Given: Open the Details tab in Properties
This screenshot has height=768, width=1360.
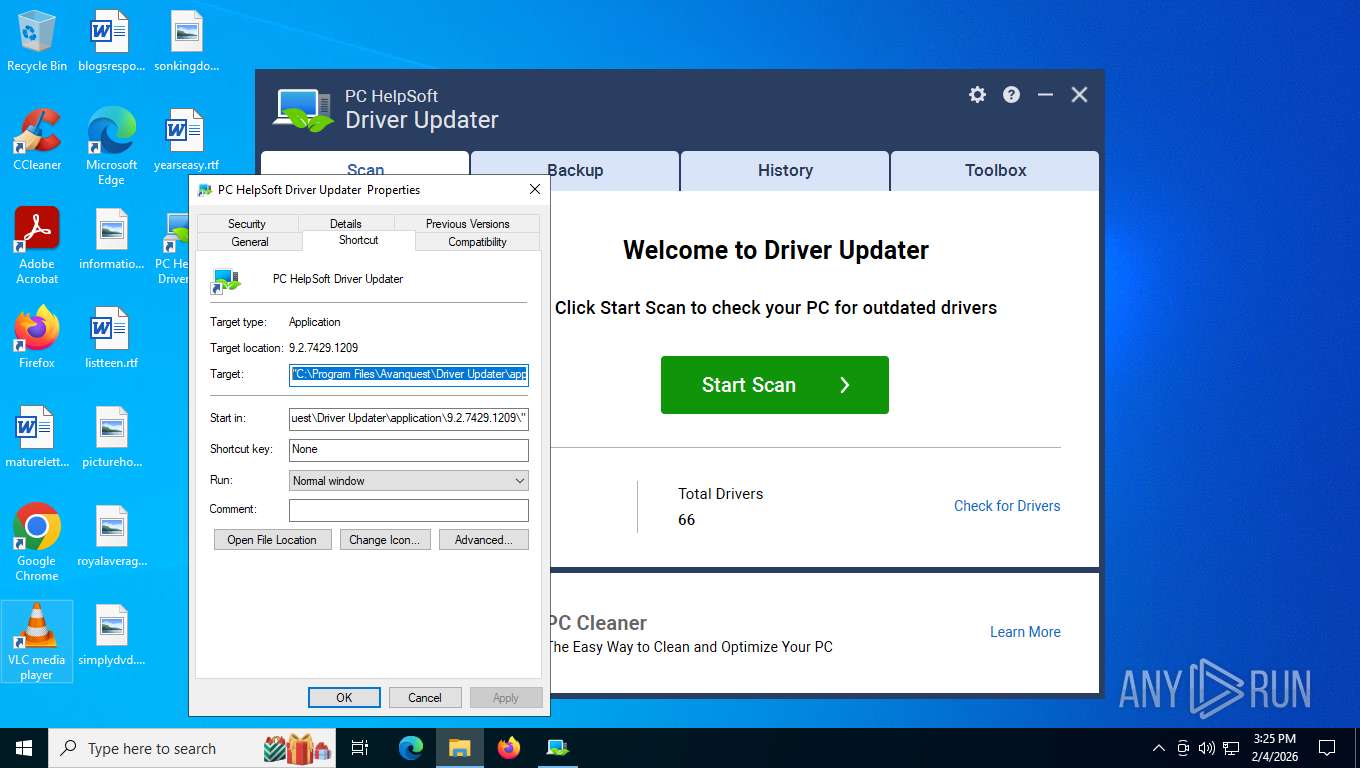Looking at the screenshot, I should [346, 224].
